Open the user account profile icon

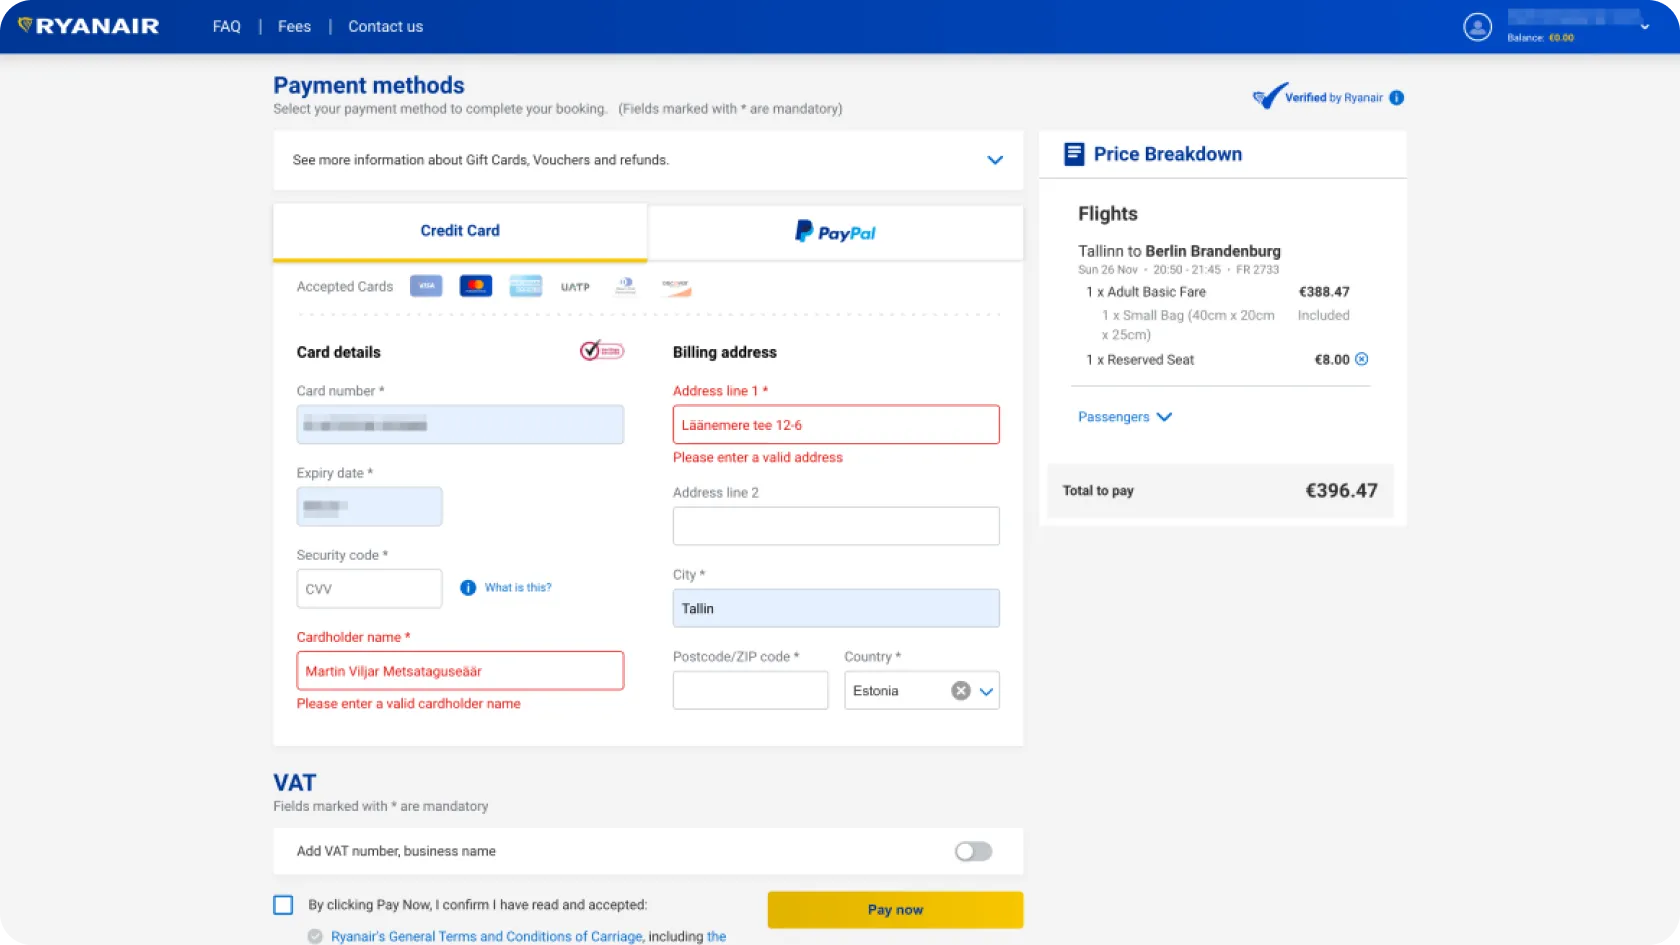[1477, 27]
